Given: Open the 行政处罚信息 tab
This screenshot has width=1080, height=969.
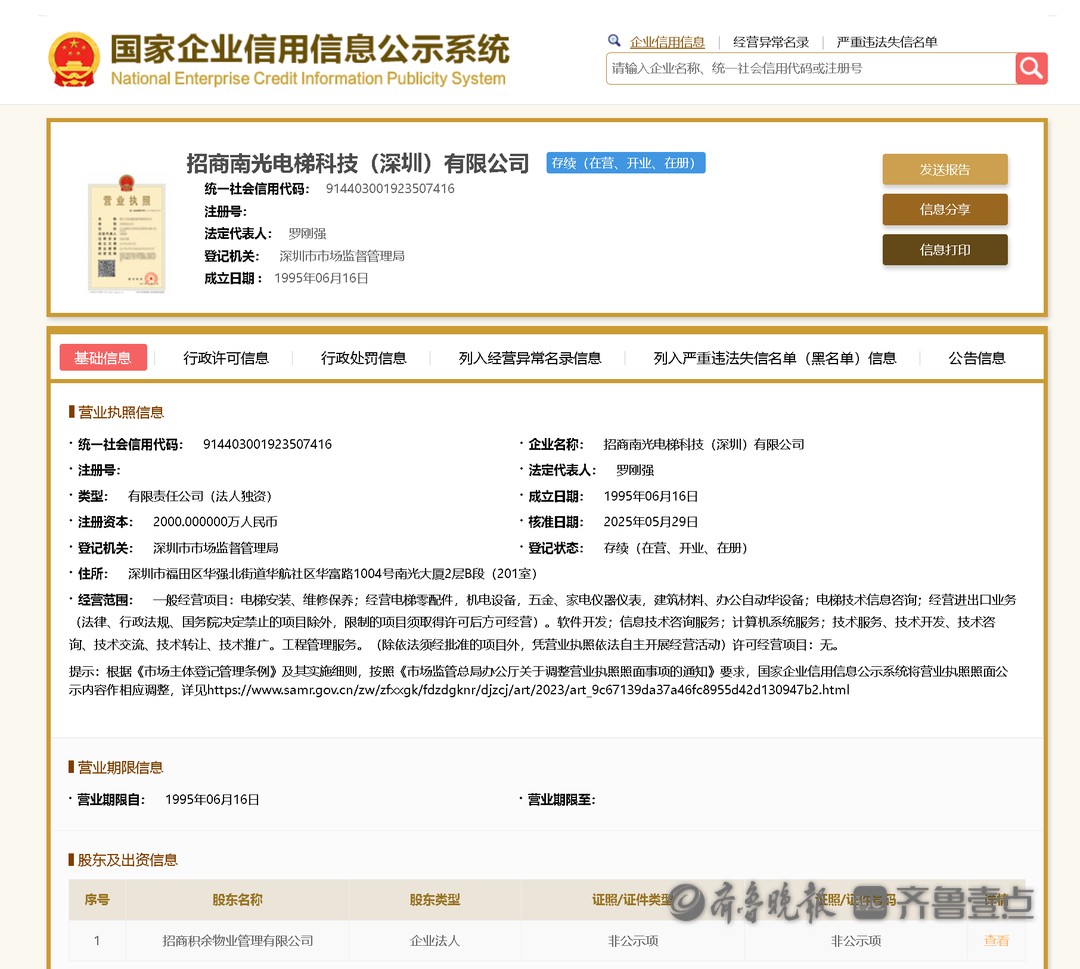Looking at the screenshot, I should [x=363, y=358].
